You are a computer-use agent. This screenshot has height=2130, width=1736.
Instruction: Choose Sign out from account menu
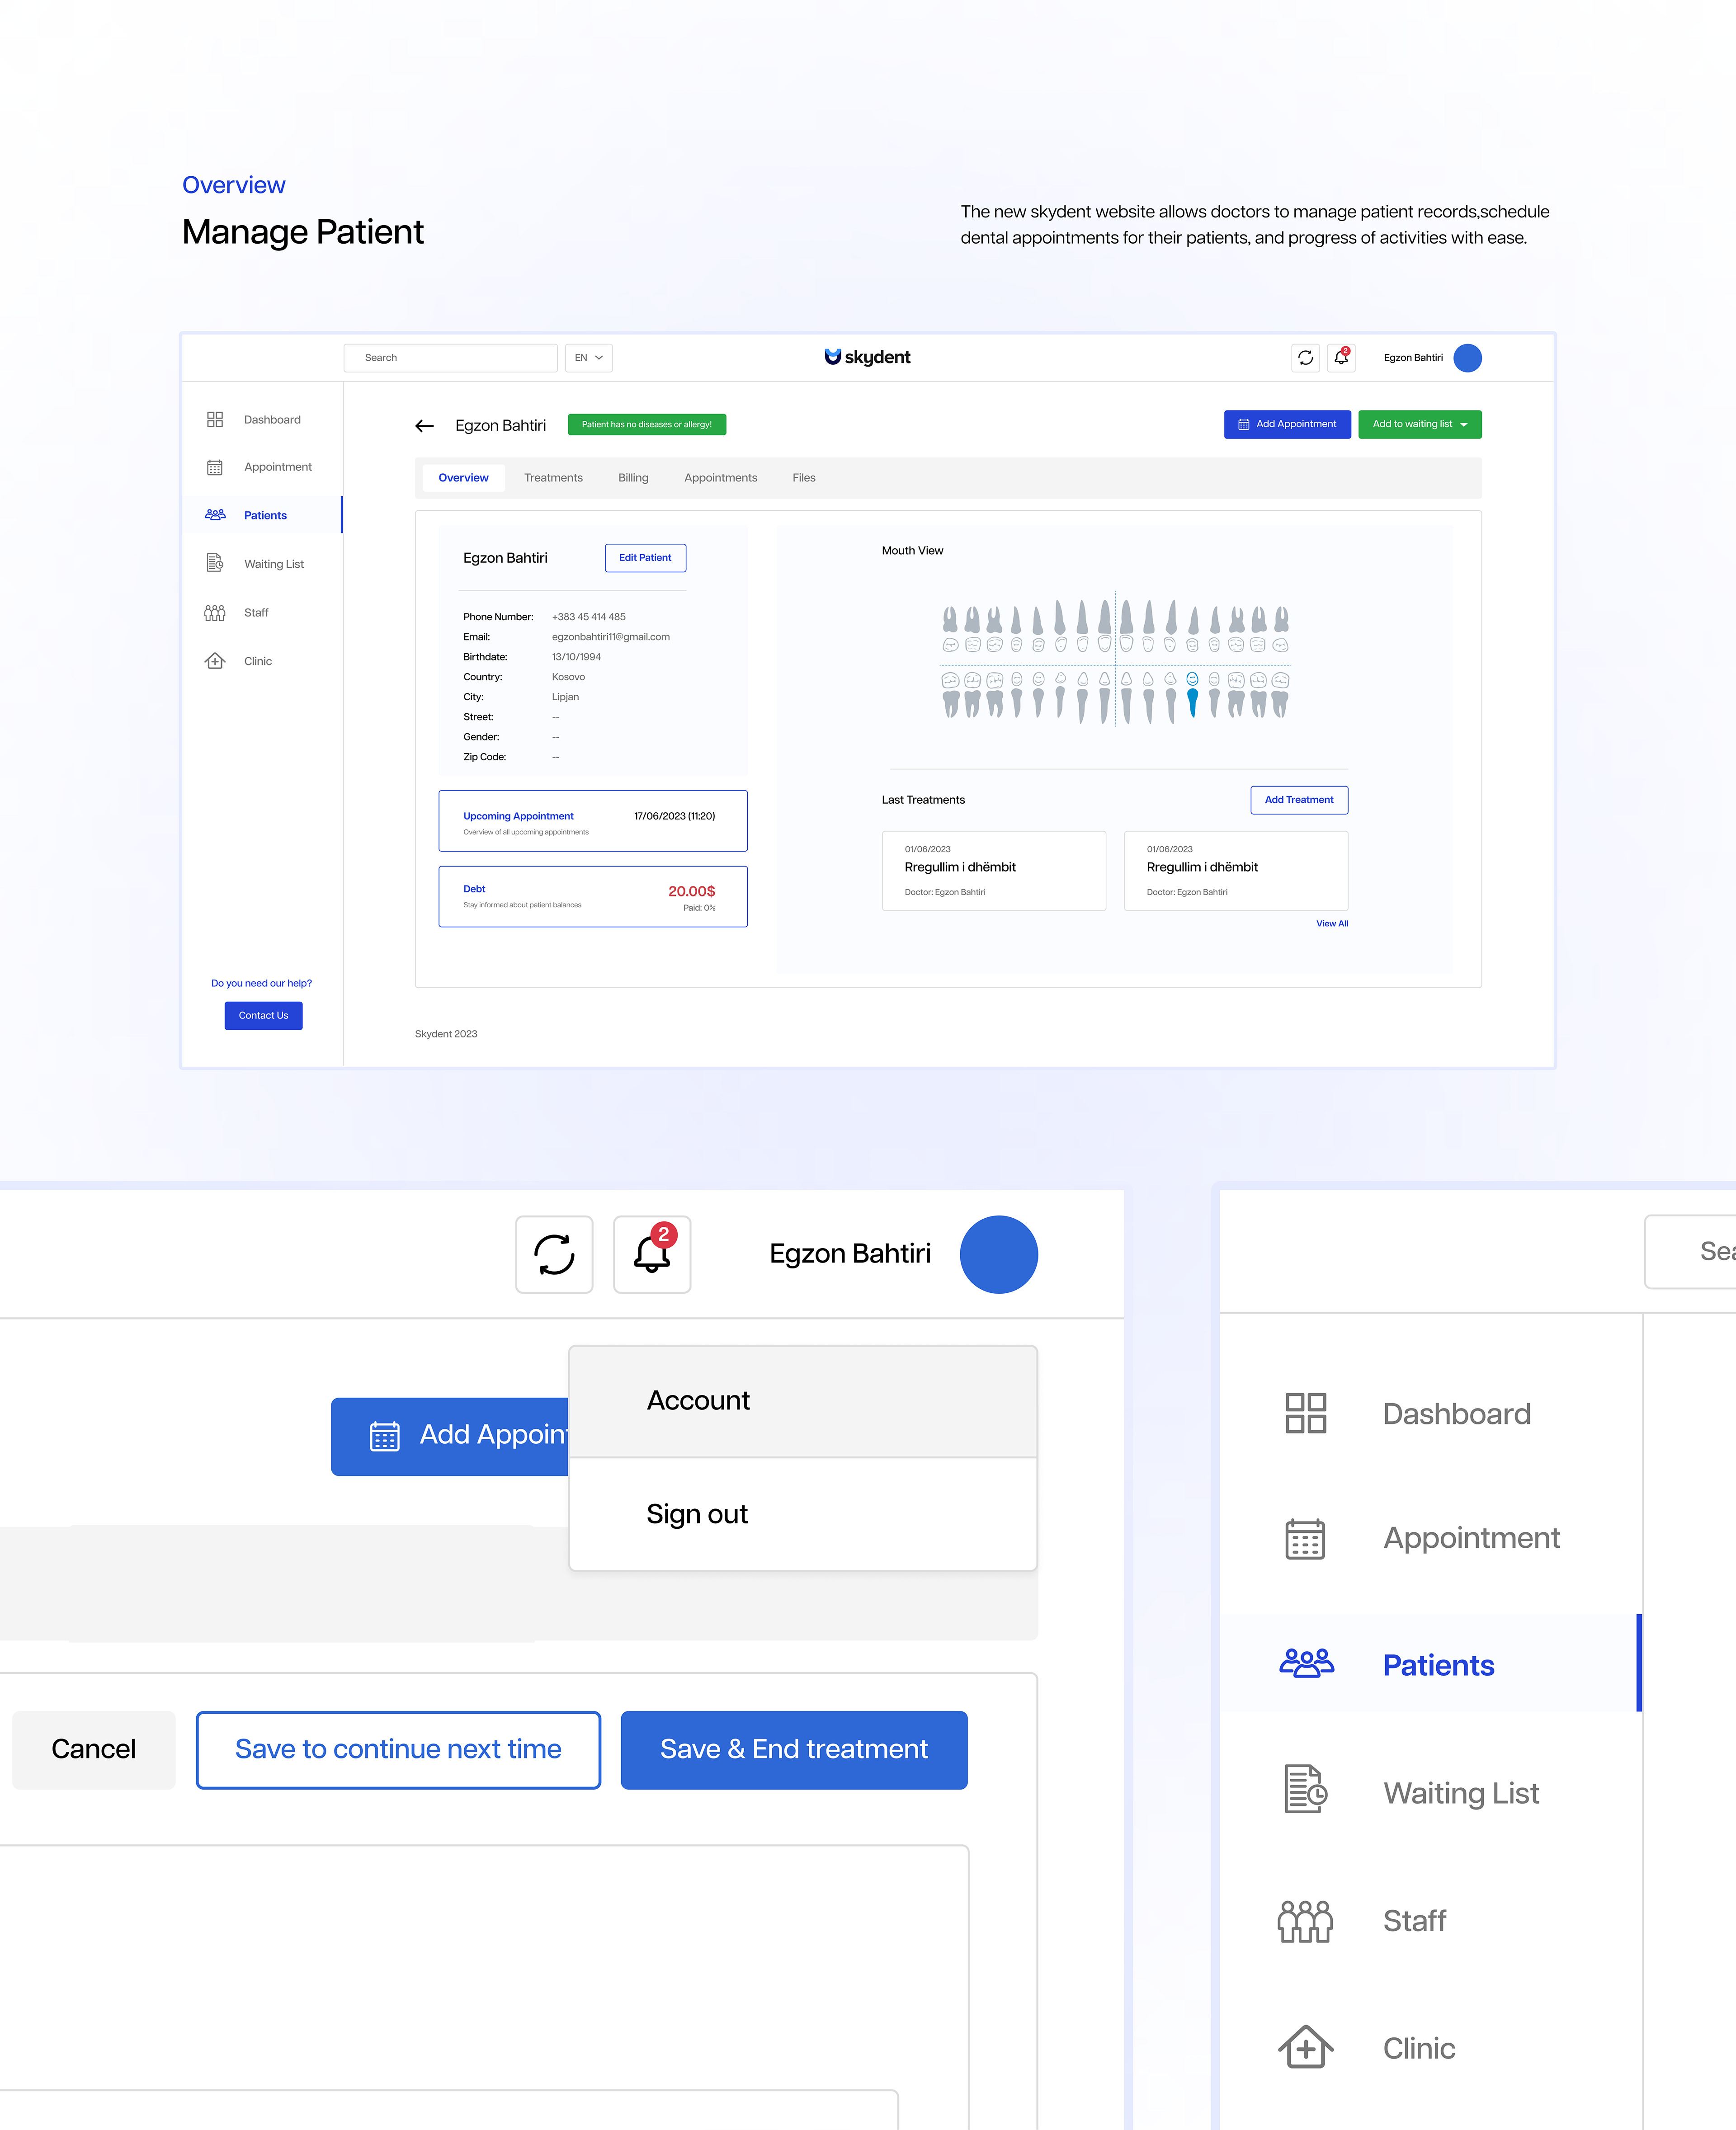point(697,1514)
